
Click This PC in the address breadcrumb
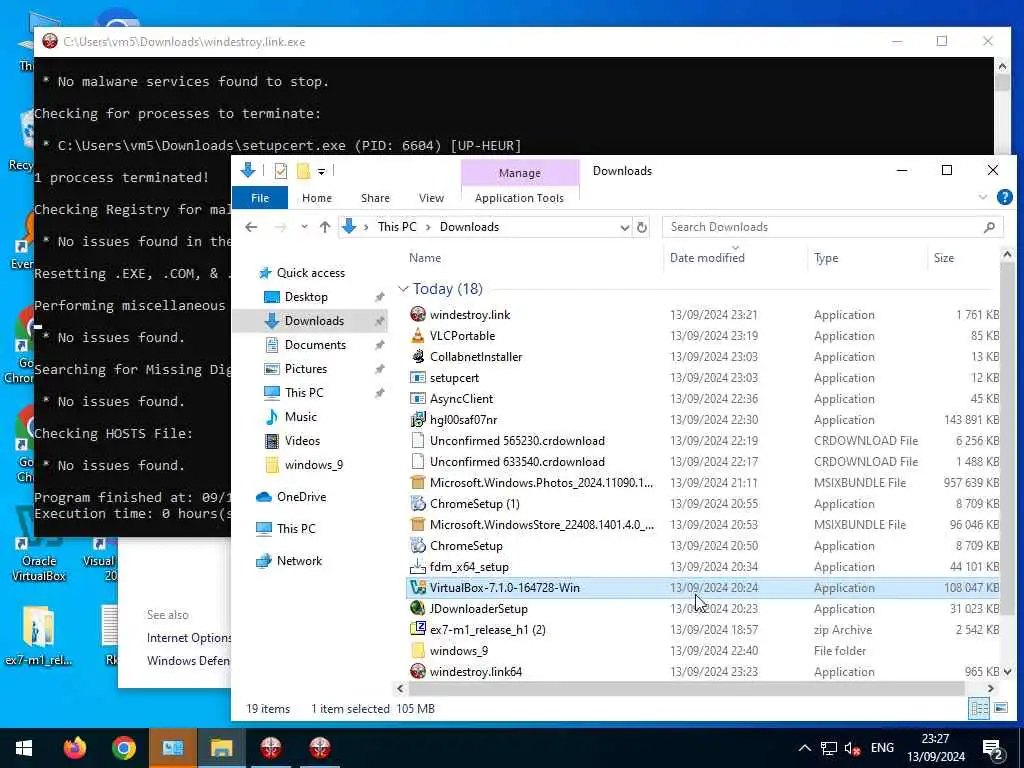[397, 227]
